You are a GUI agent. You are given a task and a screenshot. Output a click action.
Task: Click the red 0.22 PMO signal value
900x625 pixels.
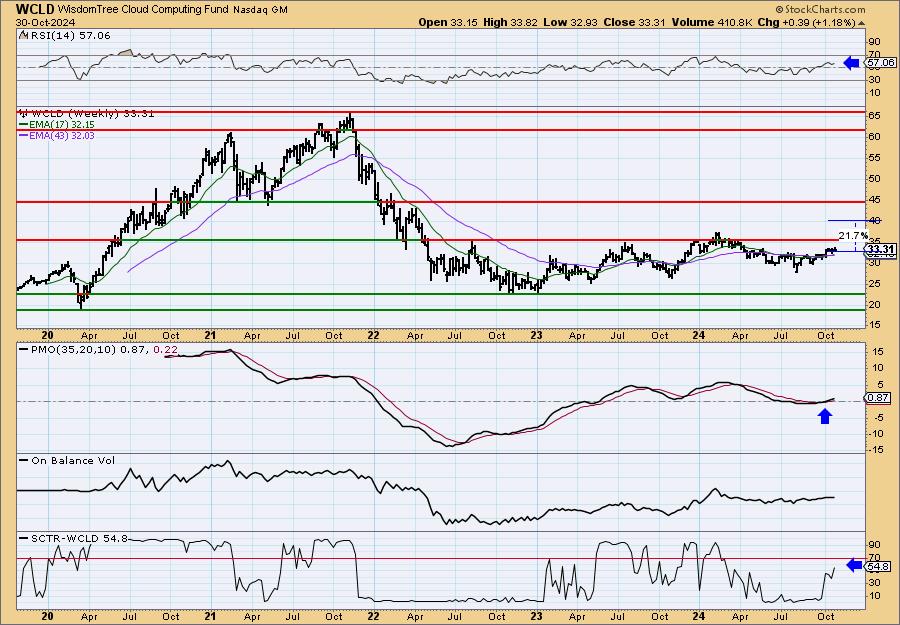coord(165,349)
